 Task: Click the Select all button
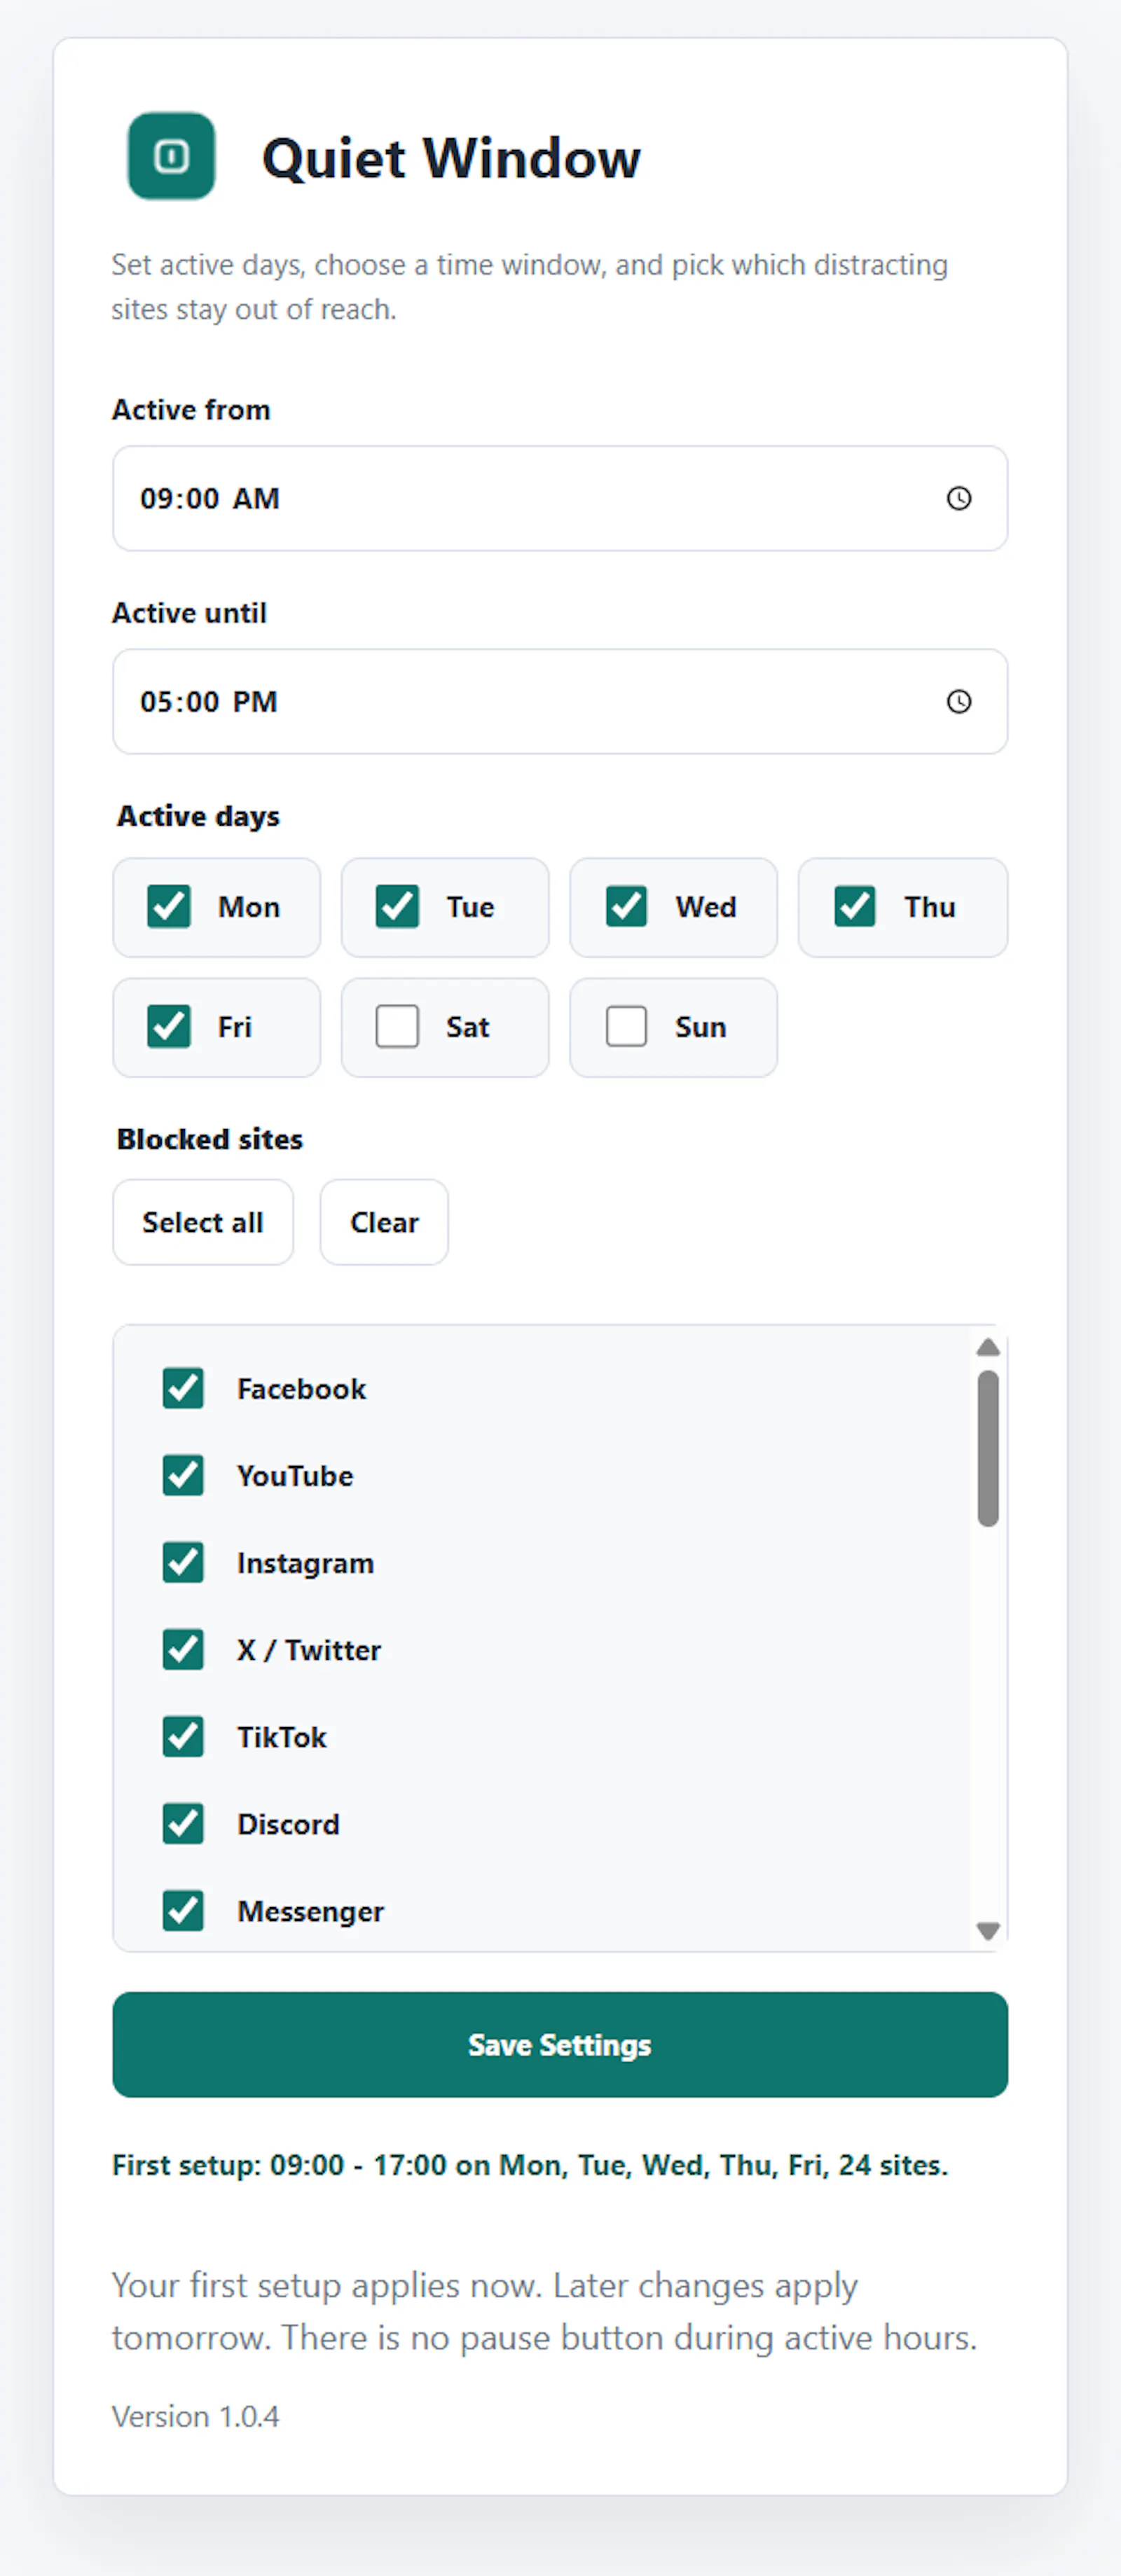click(x=203, y=1222)
